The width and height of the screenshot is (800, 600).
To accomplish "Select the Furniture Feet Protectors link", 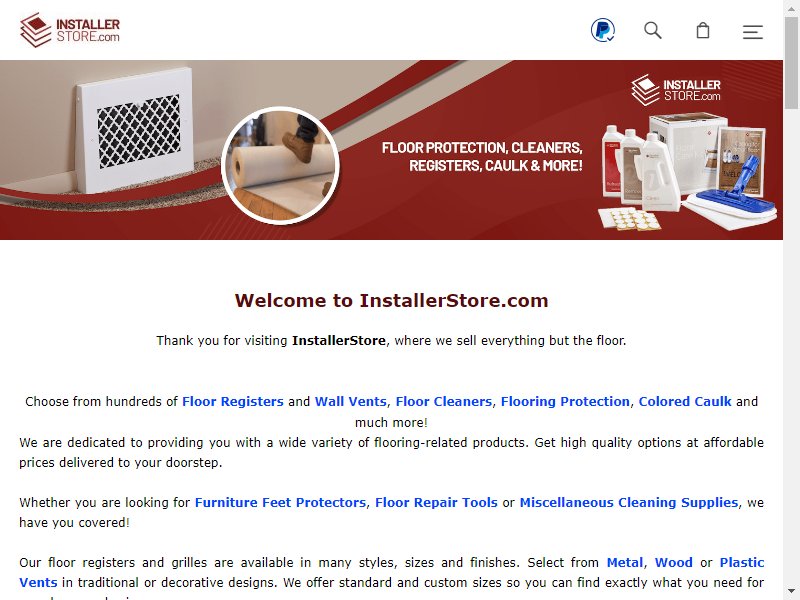I will pos(281,503).
